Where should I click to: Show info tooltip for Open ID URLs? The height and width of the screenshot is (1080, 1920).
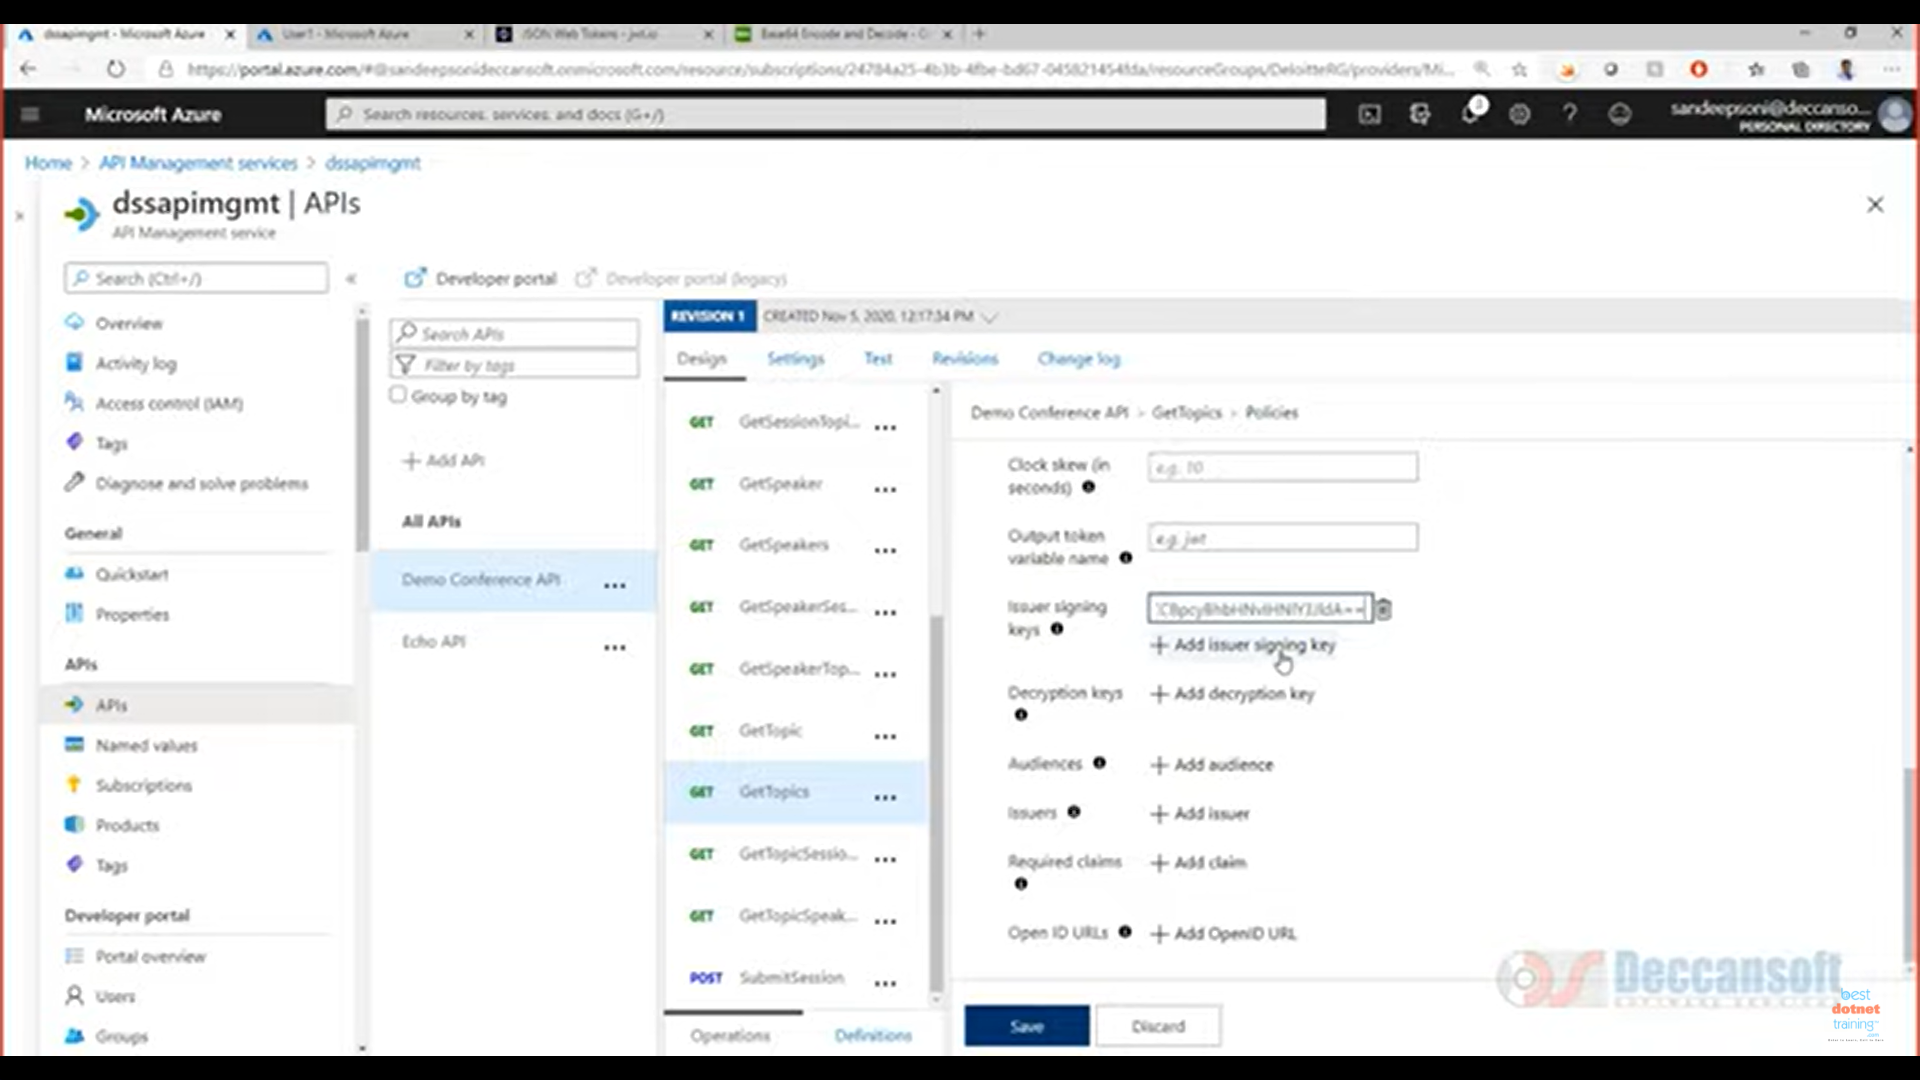(1125, 932)
